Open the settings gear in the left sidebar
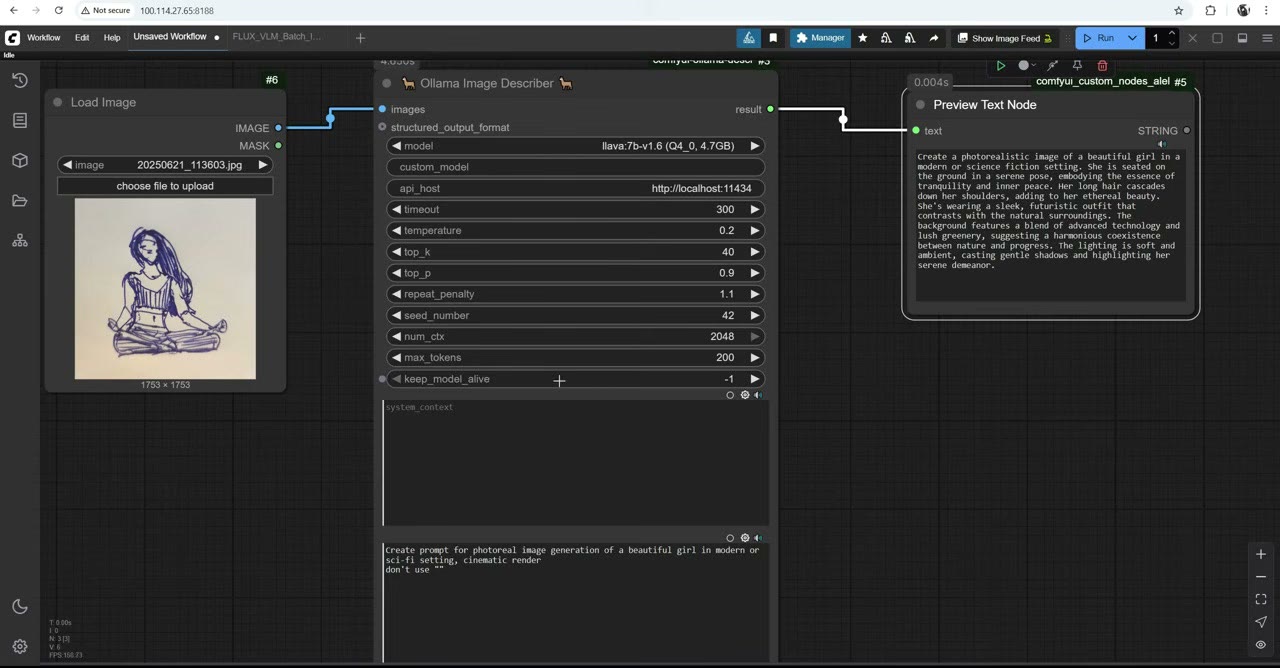1280x668 pixels. click(20, 647)
